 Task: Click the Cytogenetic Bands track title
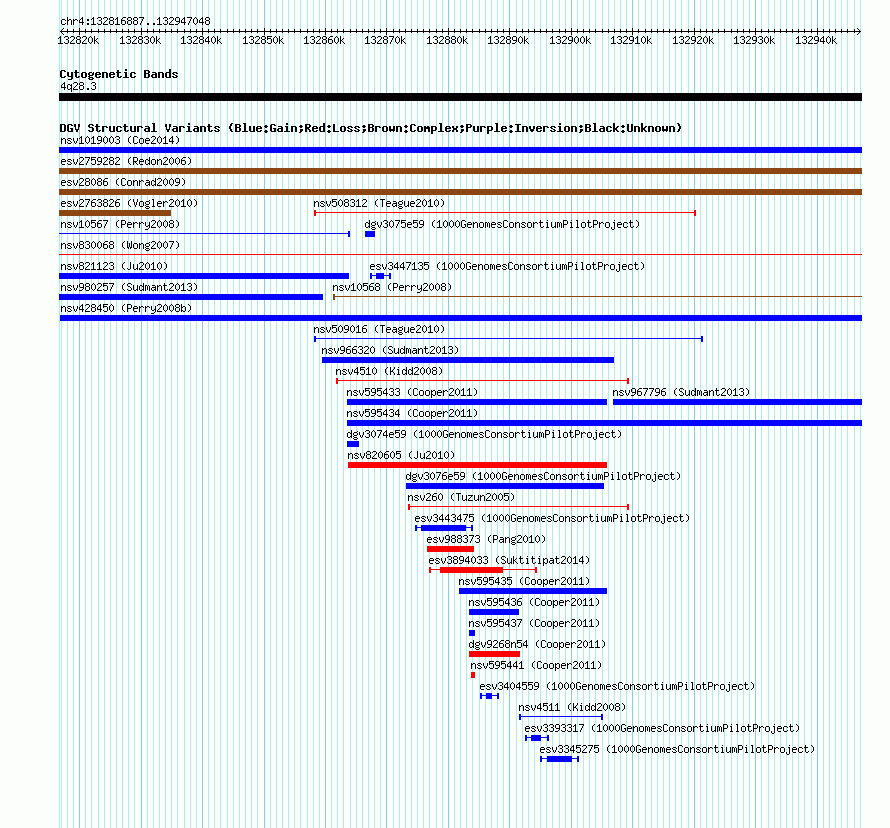[119, 74]
